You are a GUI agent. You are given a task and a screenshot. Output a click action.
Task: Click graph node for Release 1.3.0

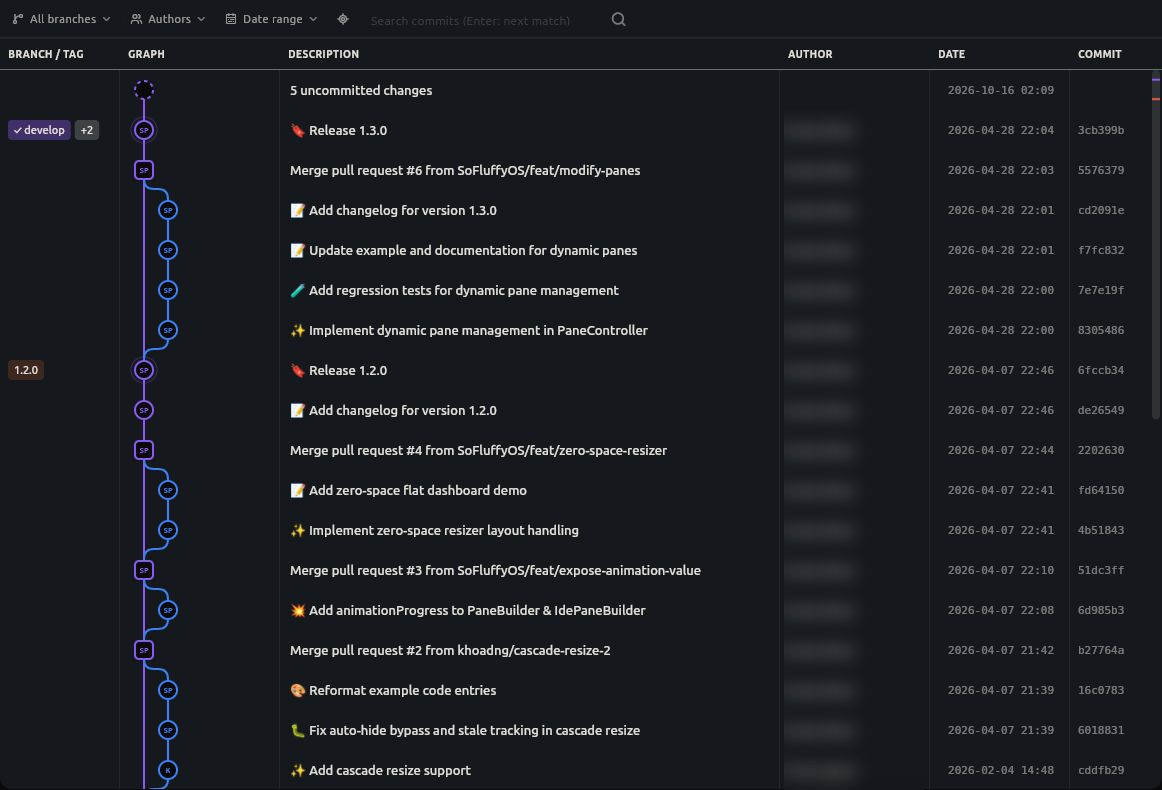pos(144,130)
